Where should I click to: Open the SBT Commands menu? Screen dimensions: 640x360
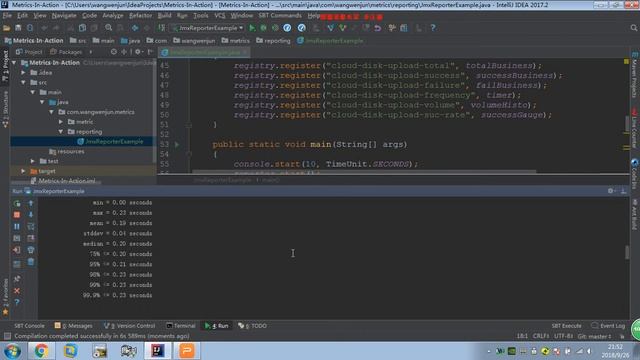[x=280, y=16]
